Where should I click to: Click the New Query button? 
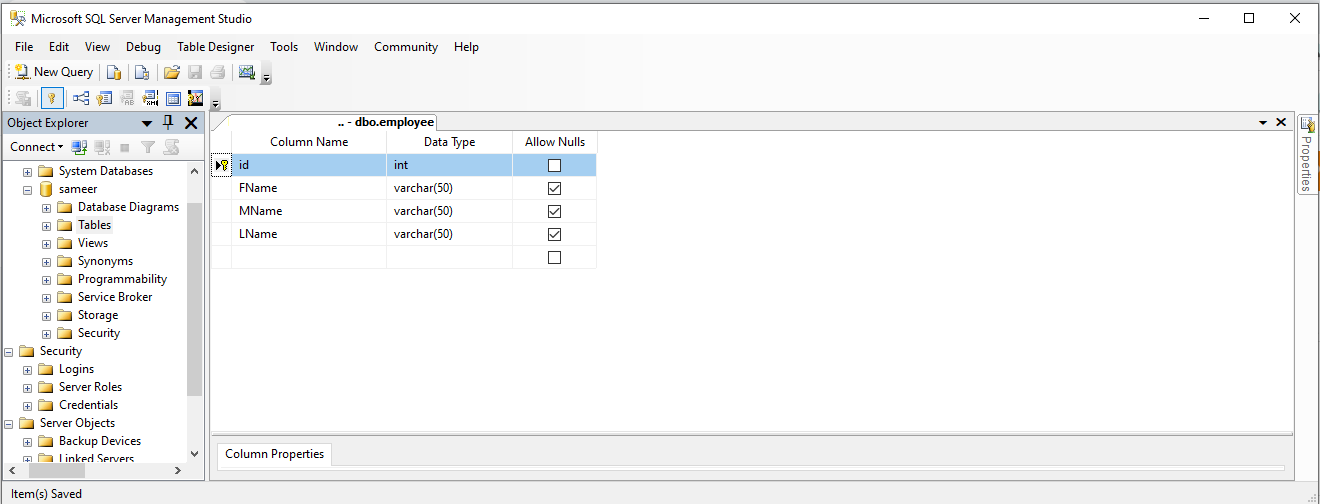point(54,72)
